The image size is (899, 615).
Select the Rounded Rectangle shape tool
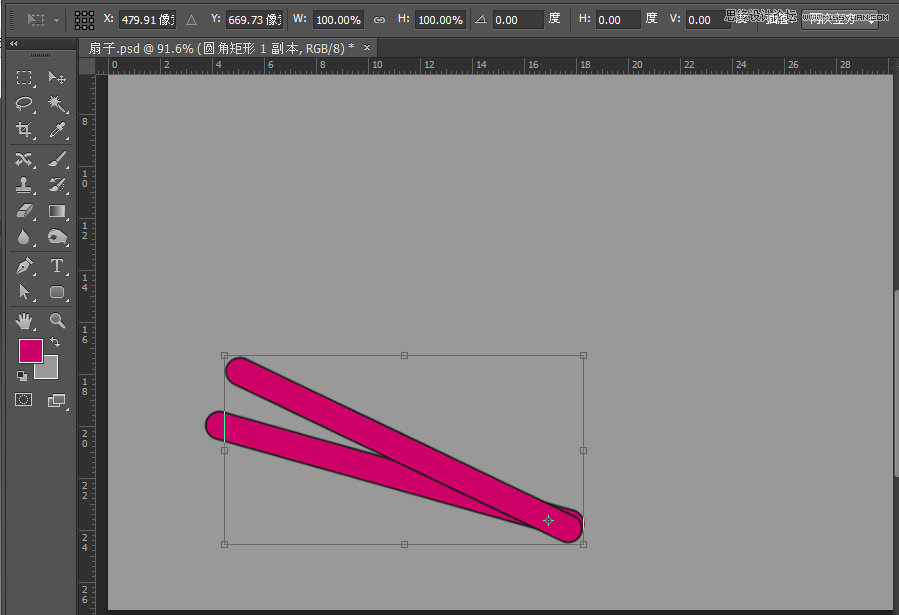[x=56, y=292]
